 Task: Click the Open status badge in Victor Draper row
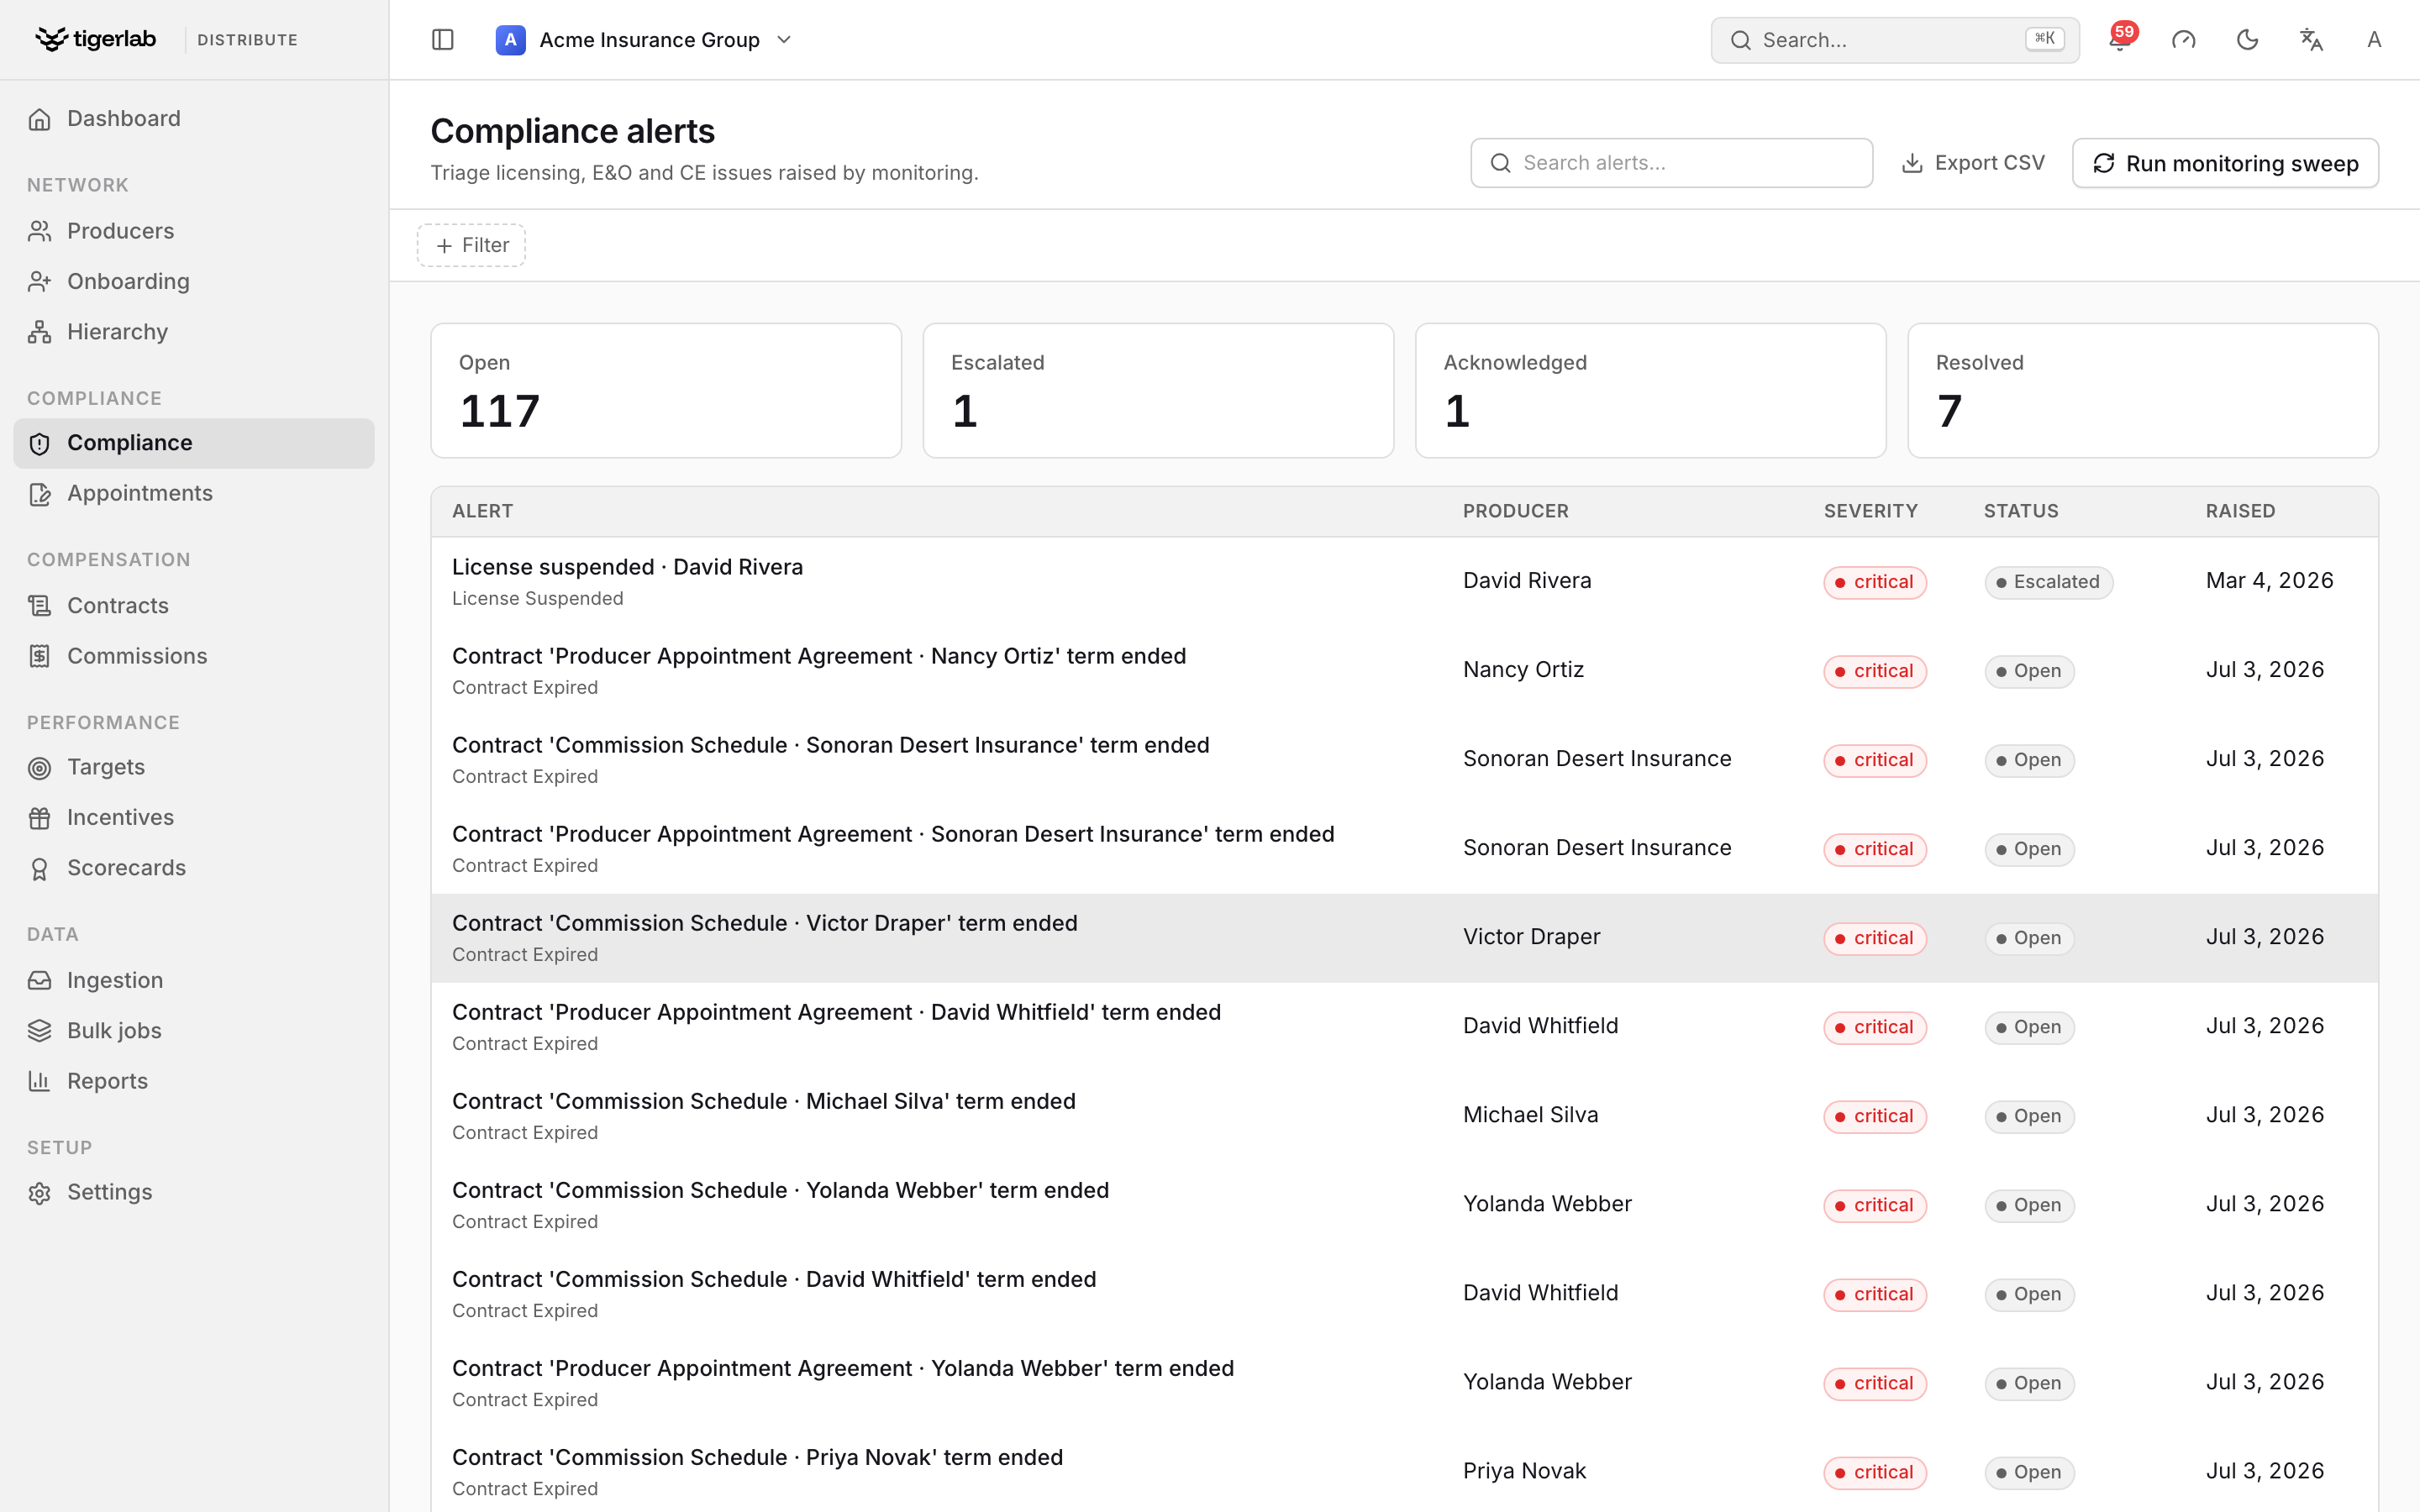pos(2029,938)
